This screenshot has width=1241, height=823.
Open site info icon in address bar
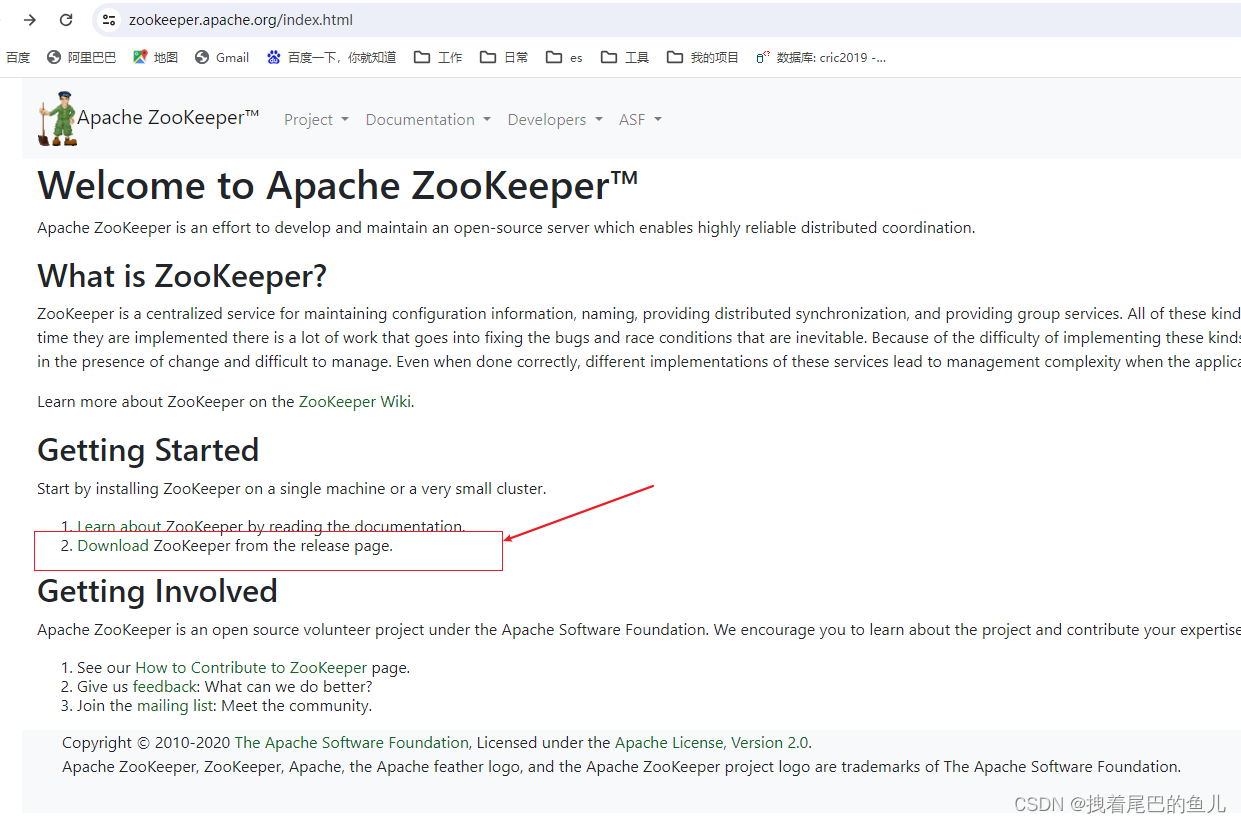(x=109, y=20)
